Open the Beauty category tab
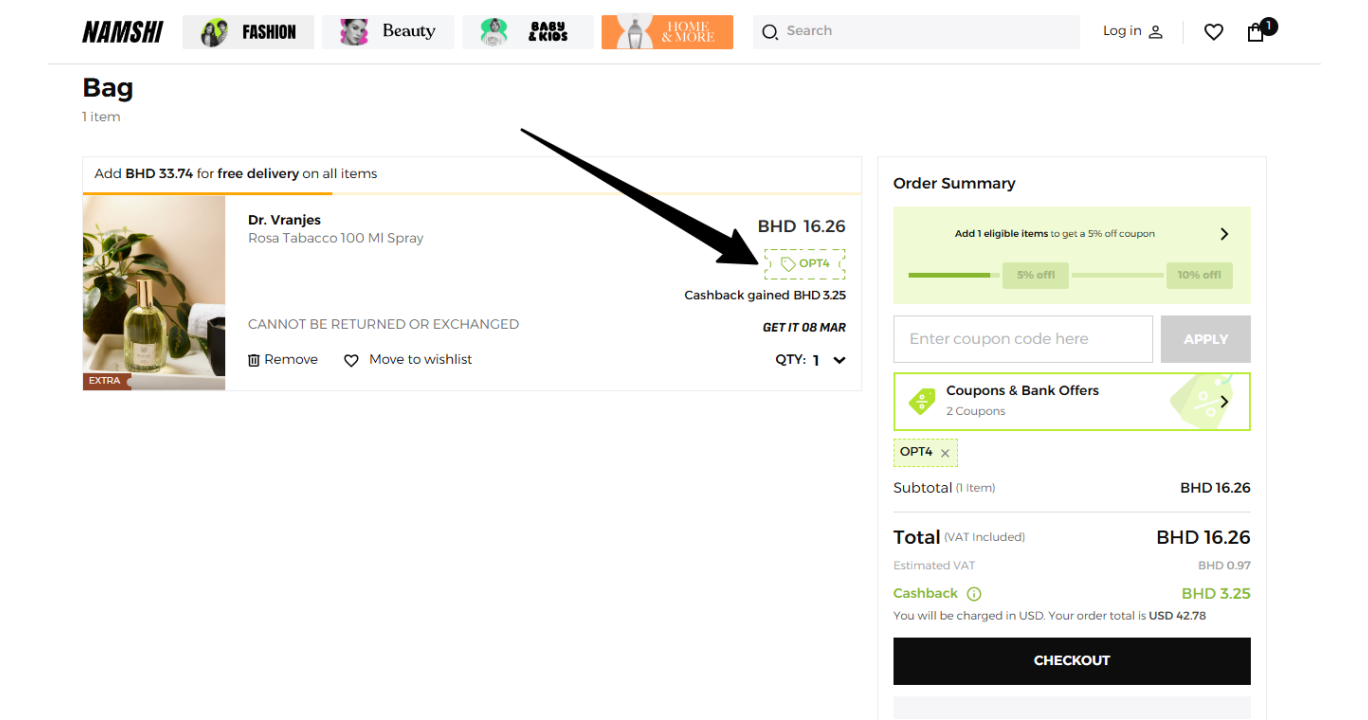This screenshot has height=720, width=1368. tap(388, 32)
